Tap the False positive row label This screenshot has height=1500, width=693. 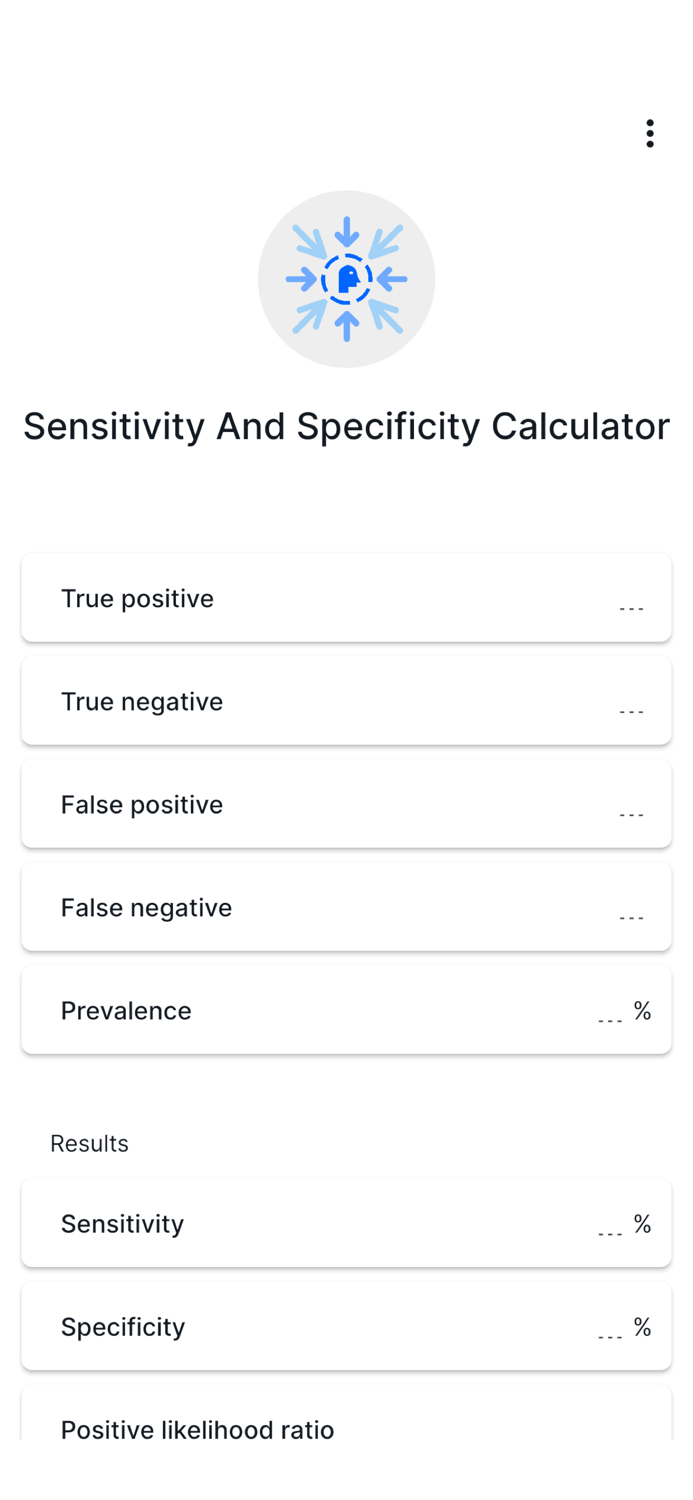(141, 803)
